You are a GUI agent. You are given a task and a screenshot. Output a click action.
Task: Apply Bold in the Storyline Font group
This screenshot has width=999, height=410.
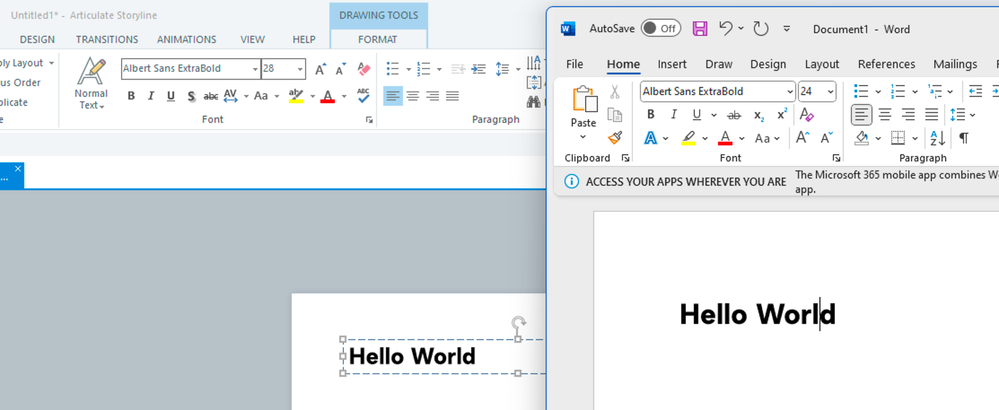pos(130,96)
